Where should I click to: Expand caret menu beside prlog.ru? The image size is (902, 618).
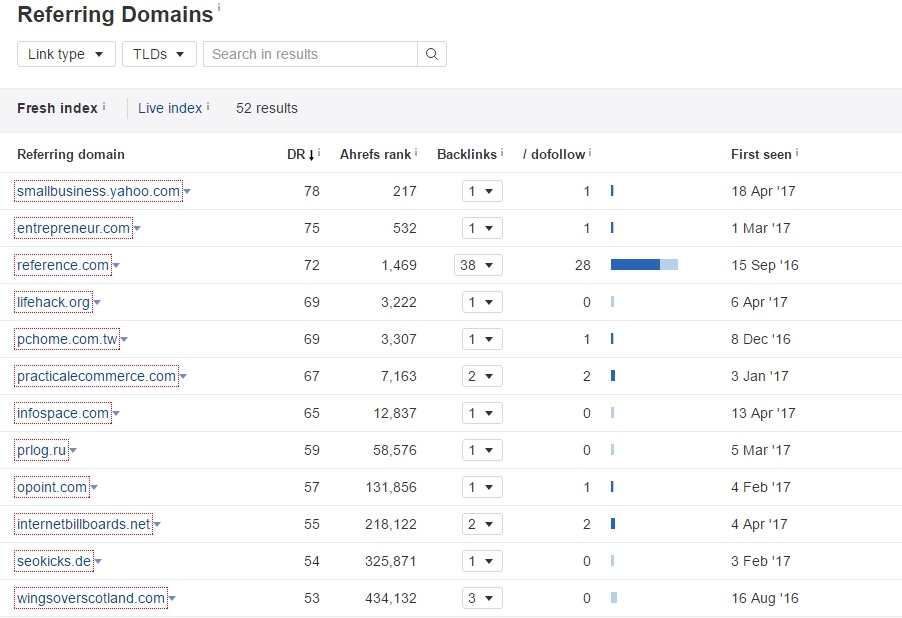click(73, 451)
